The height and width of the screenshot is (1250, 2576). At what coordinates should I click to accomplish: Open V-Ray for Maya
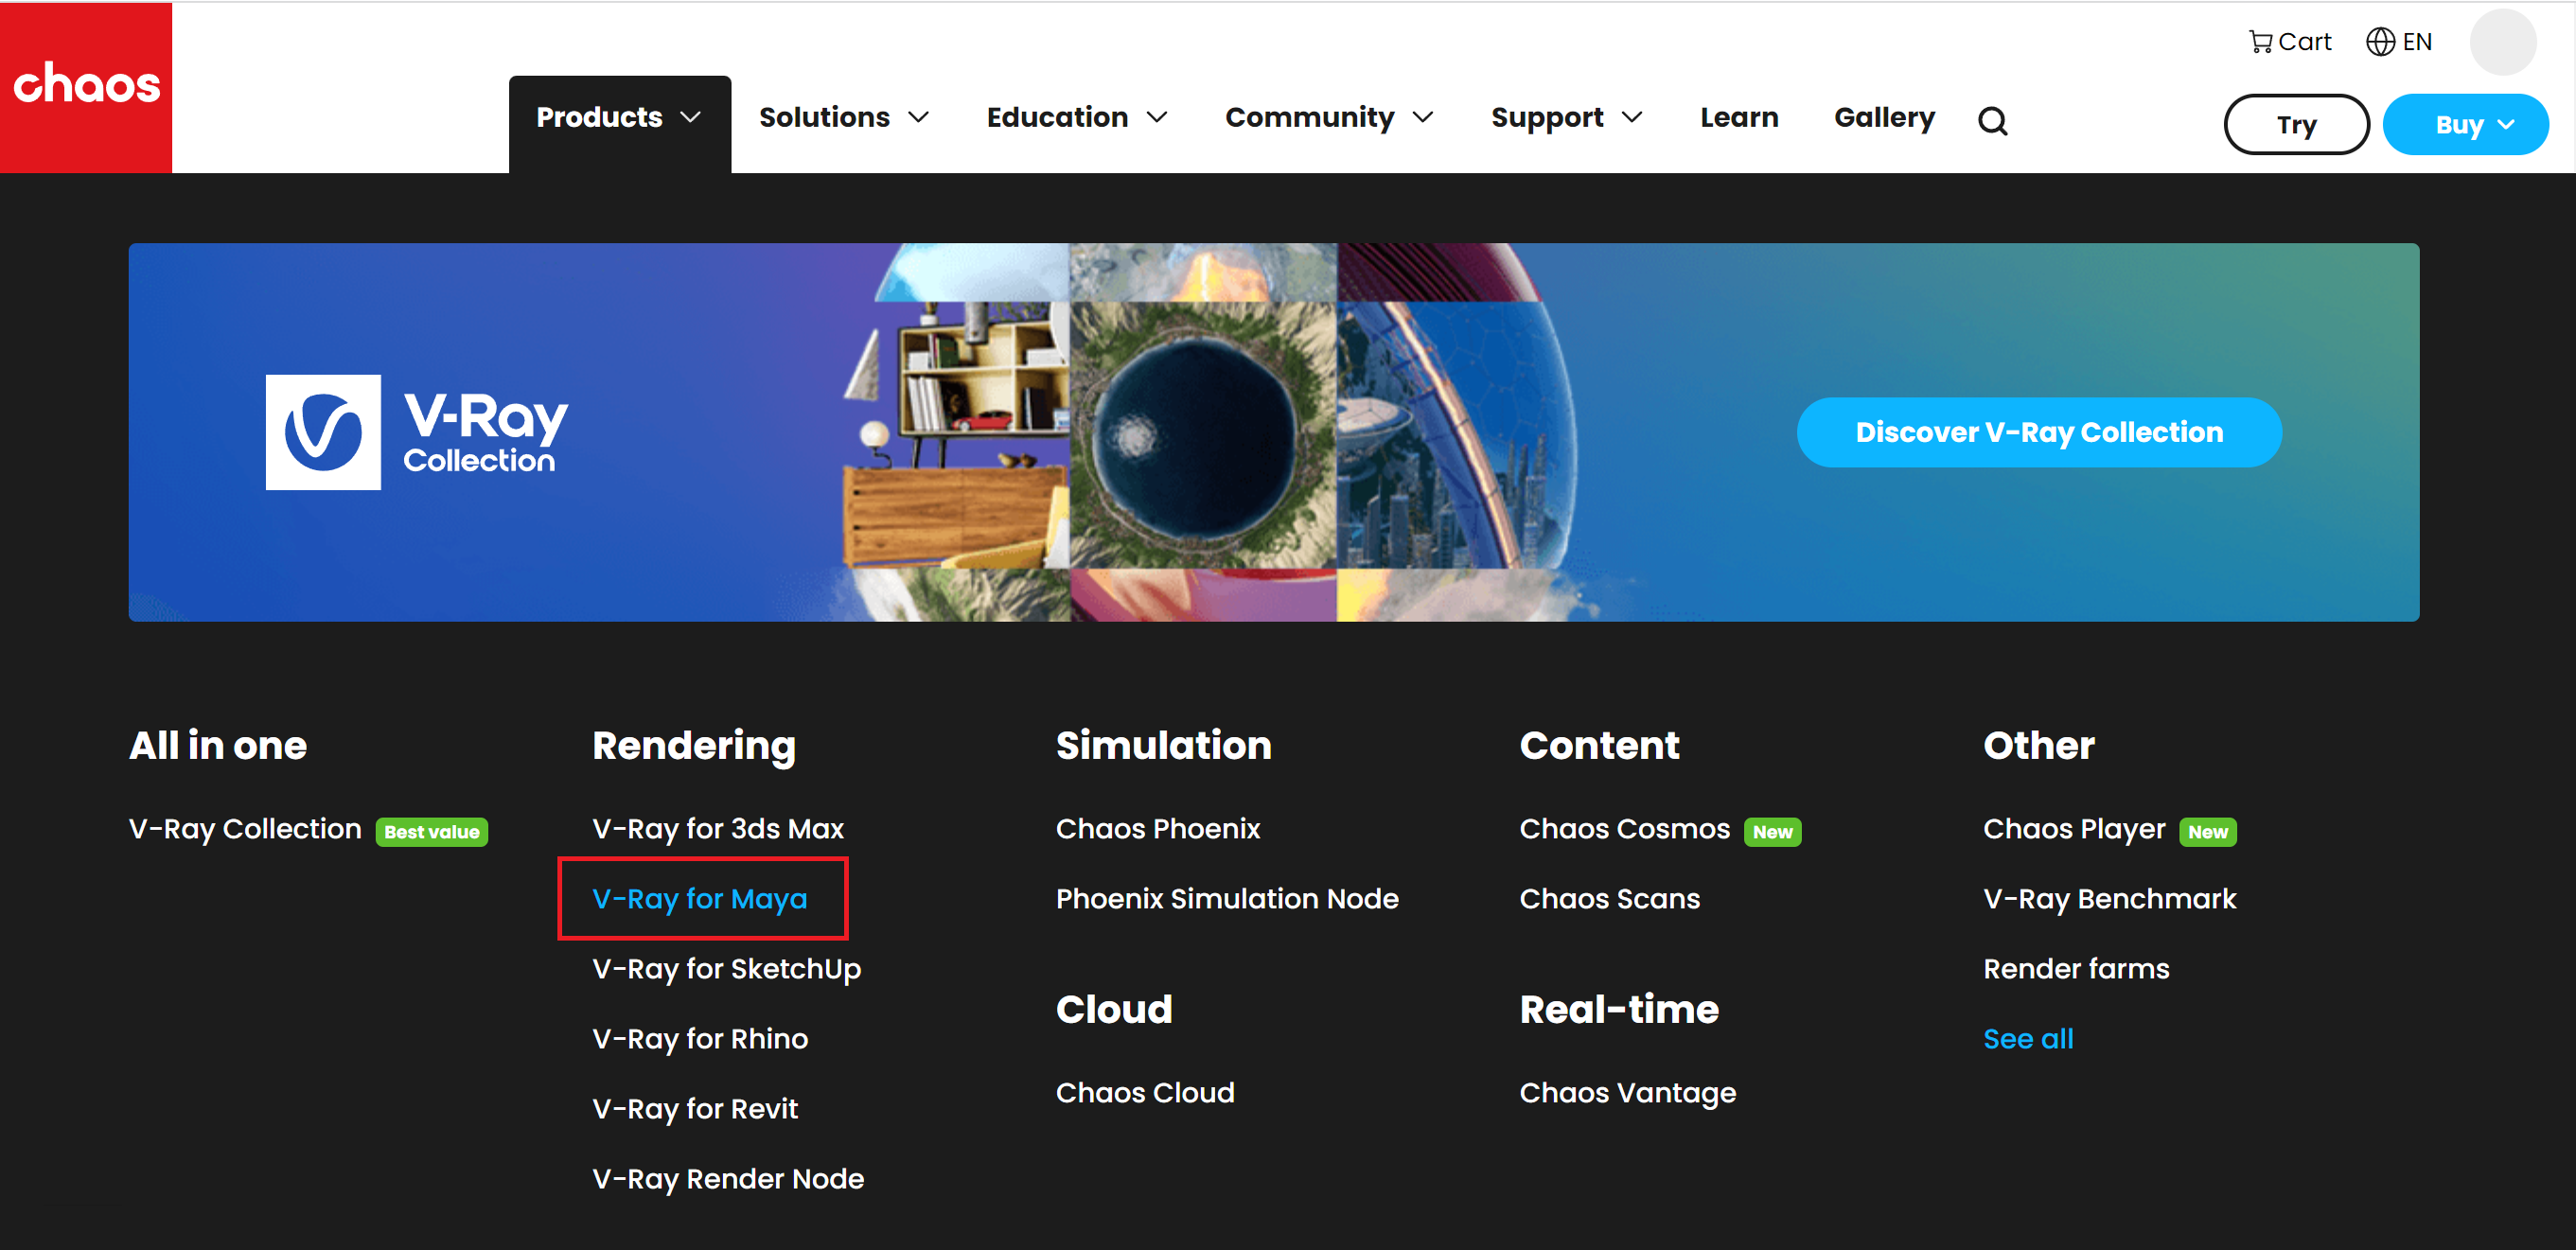pyautogui.click(x=699, y=899)
